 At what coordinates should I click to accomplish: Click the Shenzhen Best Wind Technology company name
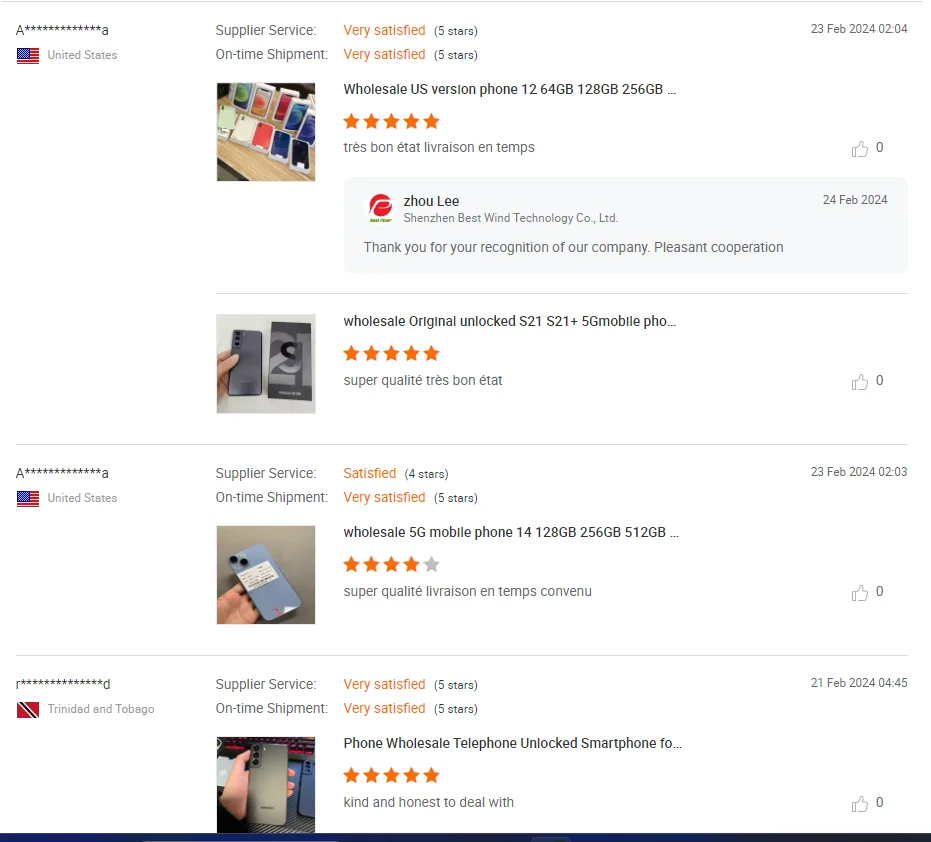511,218
